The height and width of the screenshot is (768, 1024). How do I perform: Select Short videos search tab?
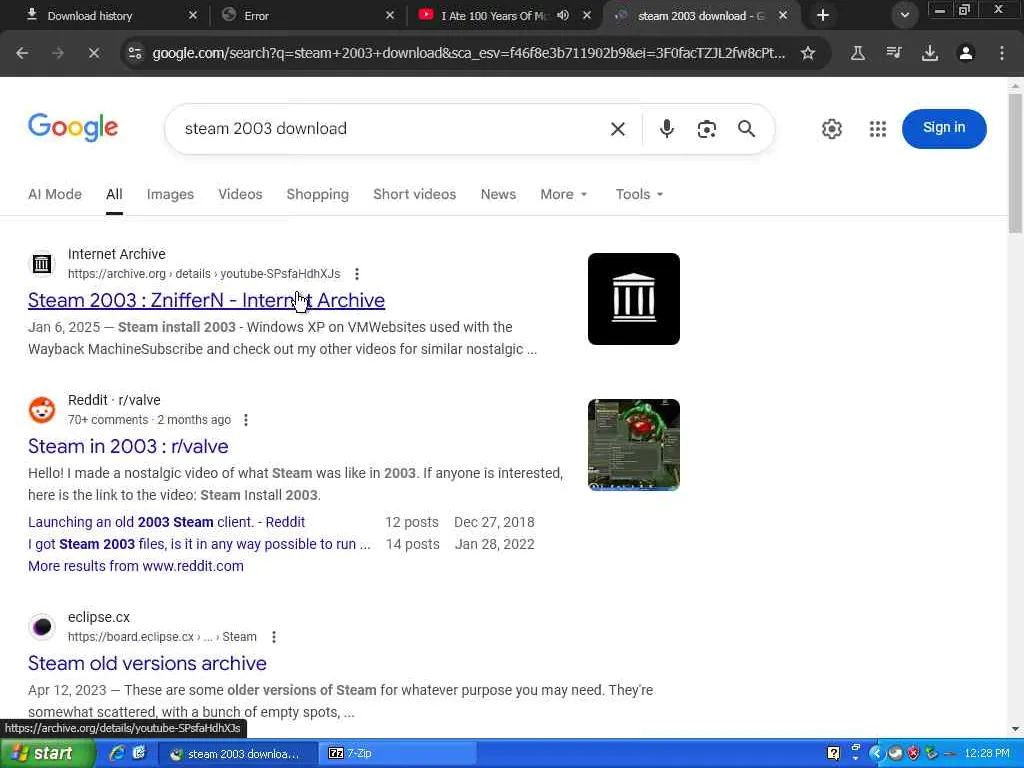point(414,195)
